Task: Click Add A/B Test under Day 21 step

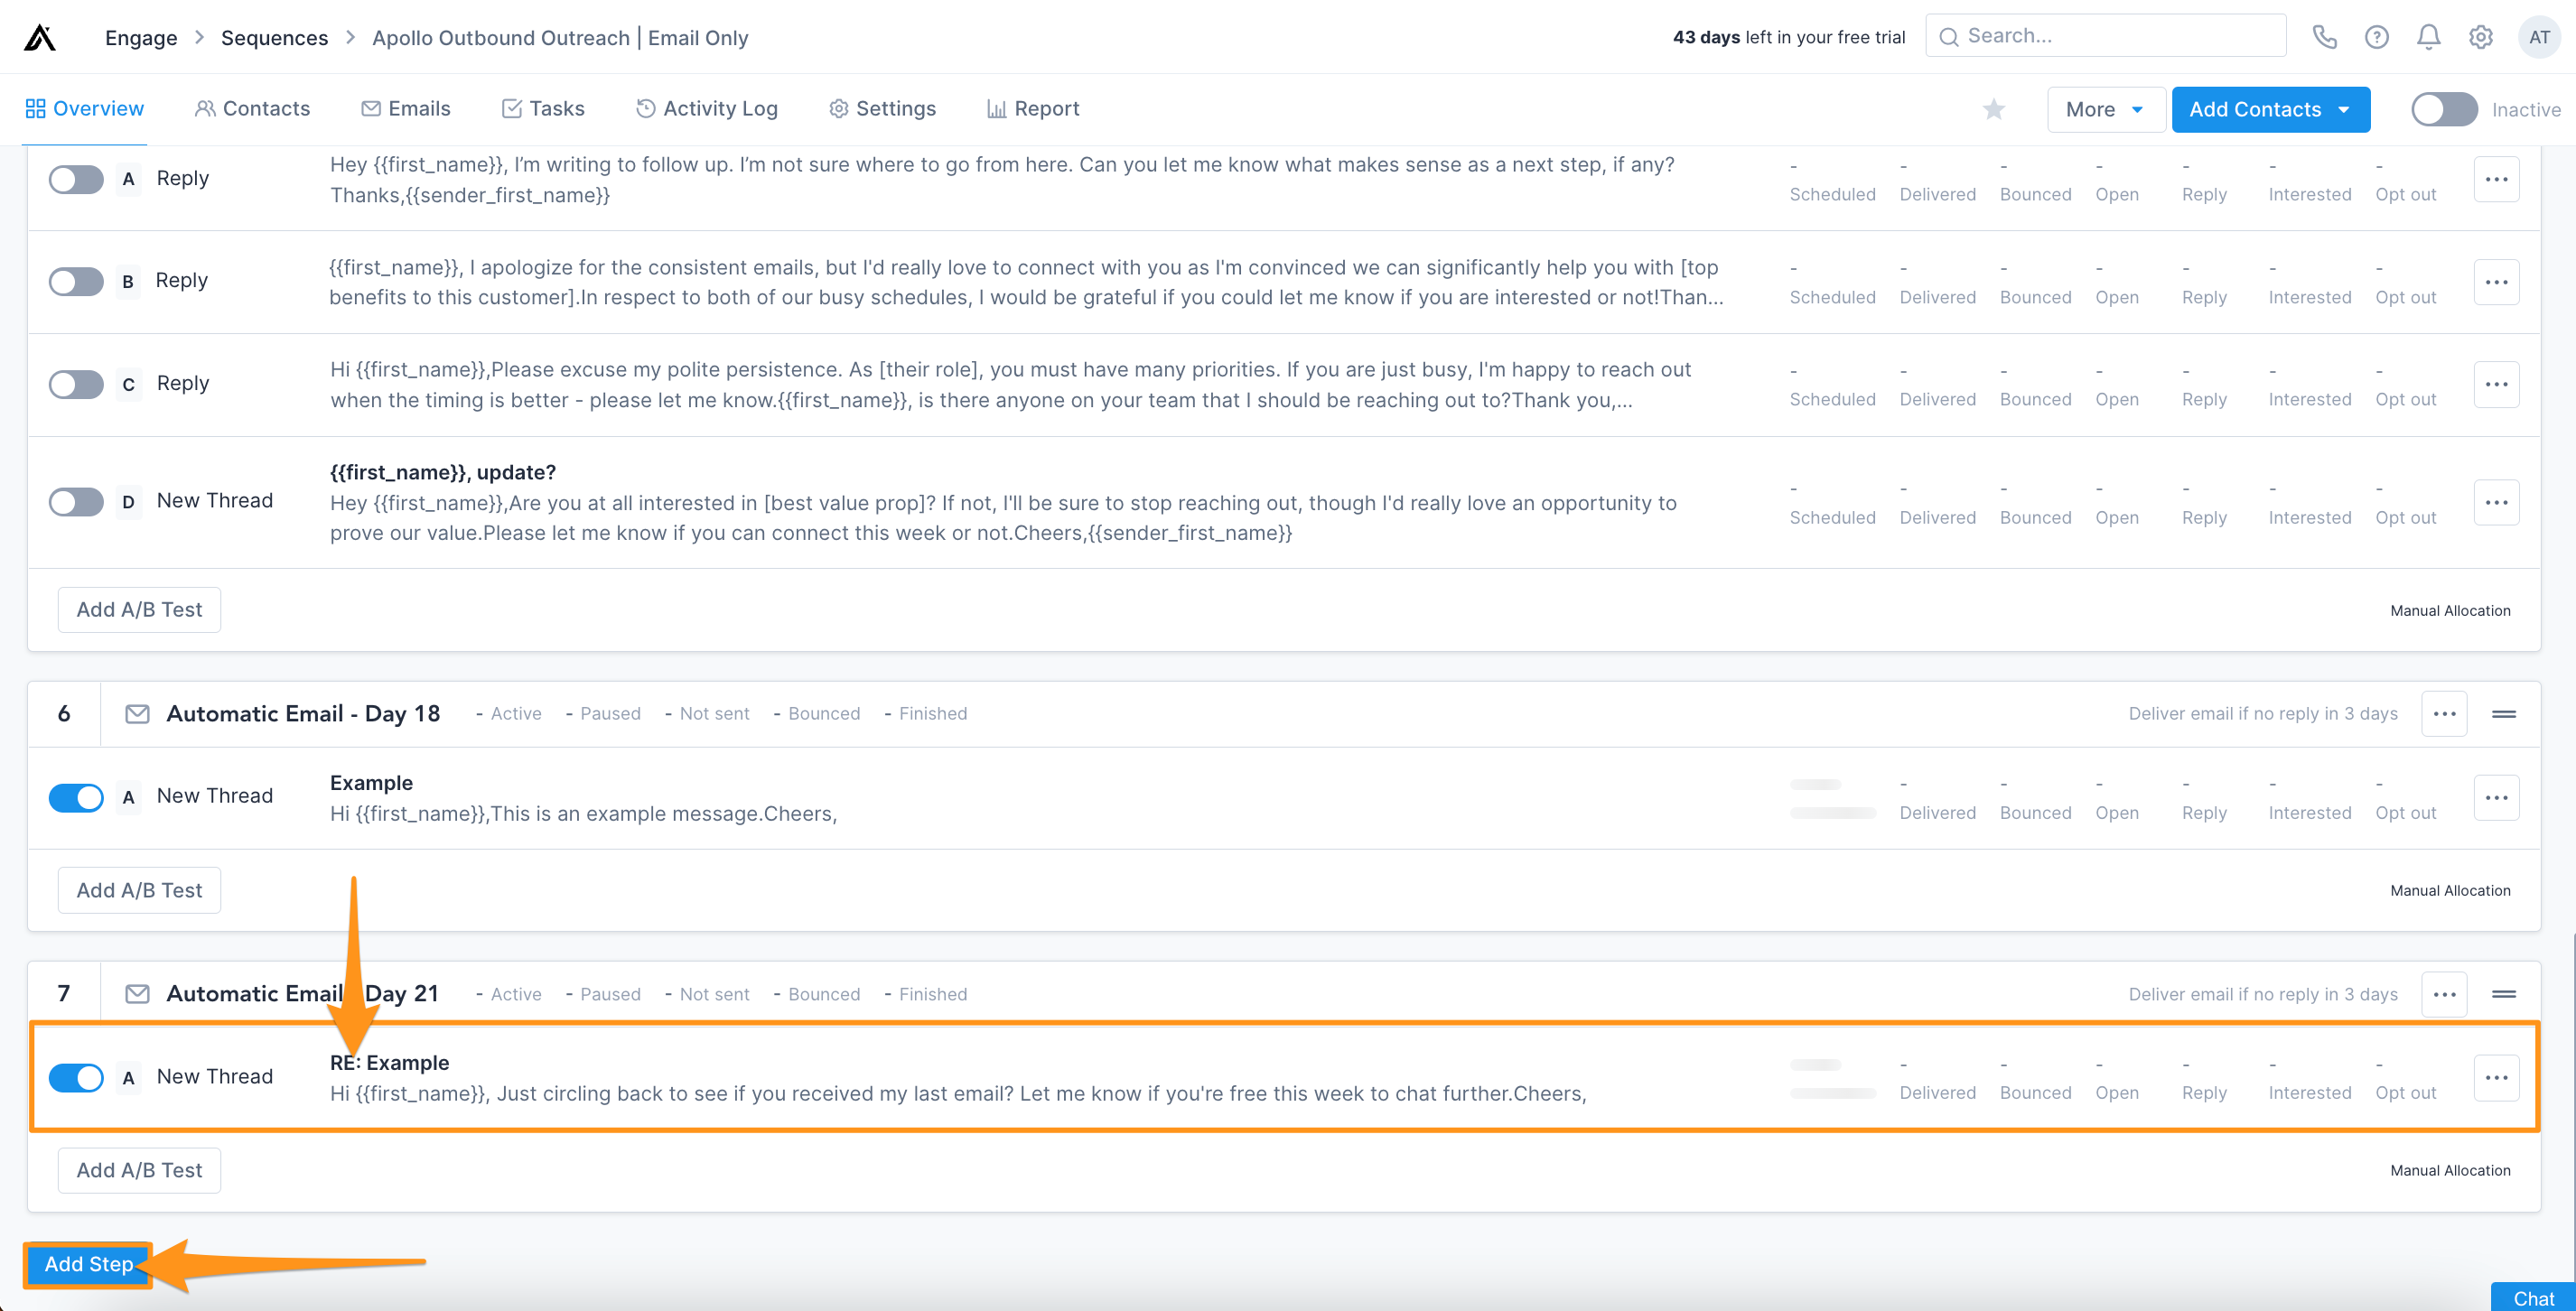Action: coord(139,1170)
